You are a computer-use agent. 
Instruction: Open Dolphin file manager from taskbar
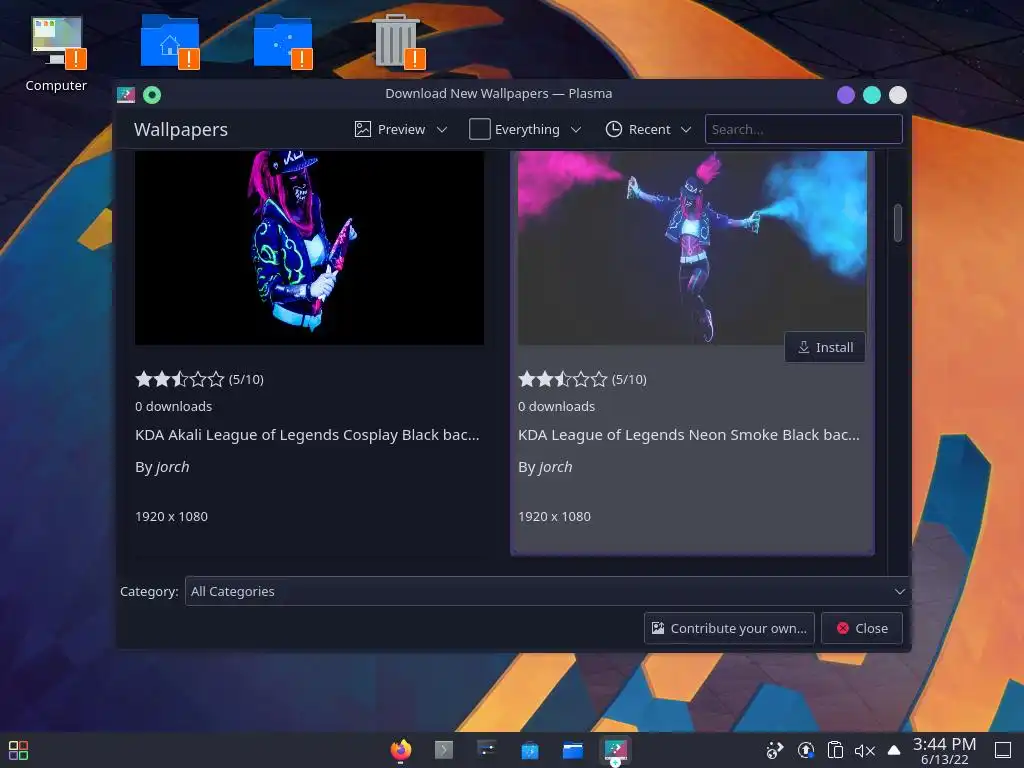pyautogui.click(x=573, y=750)
